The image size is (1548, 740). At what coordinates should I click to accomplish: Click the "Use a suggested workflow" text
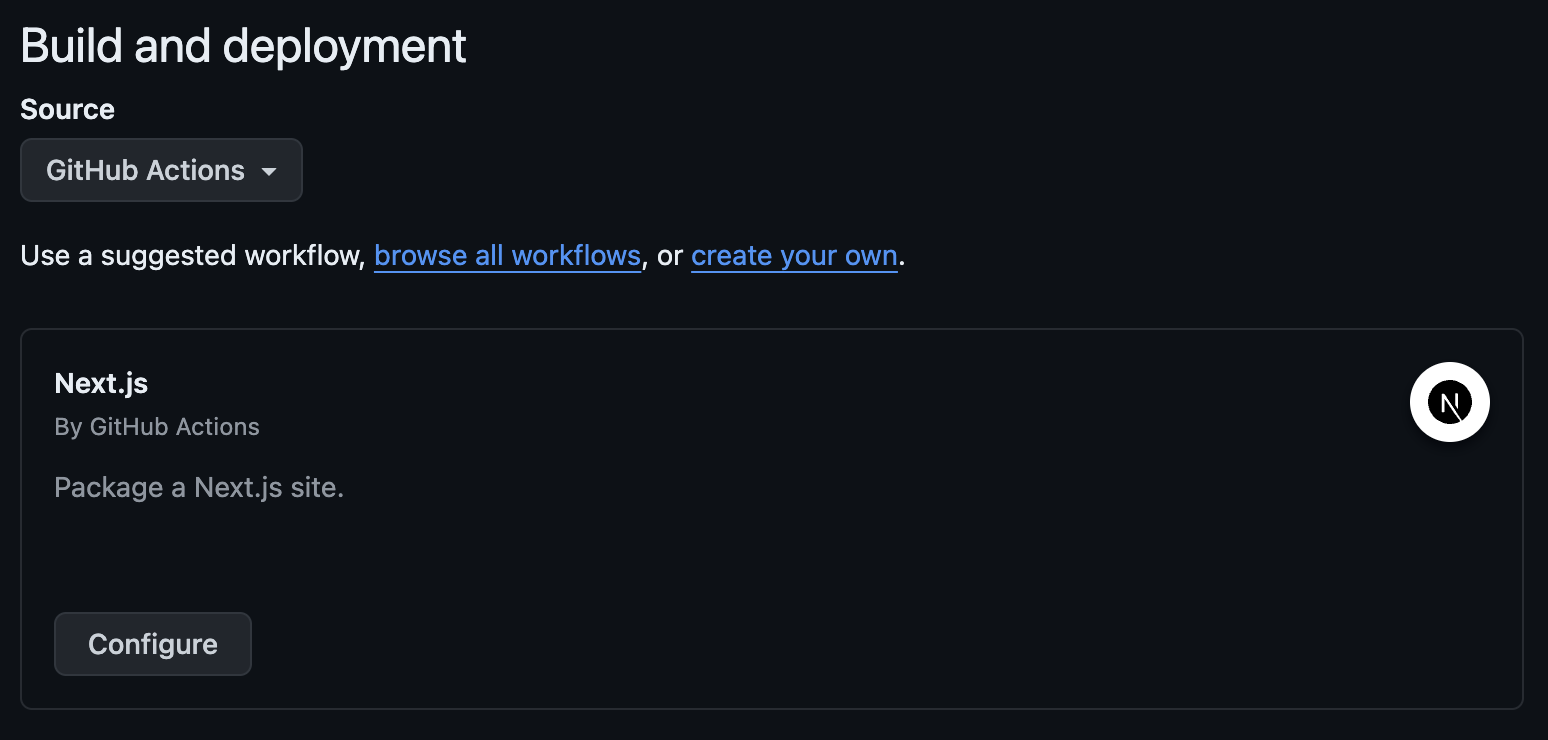click(190, 256)
